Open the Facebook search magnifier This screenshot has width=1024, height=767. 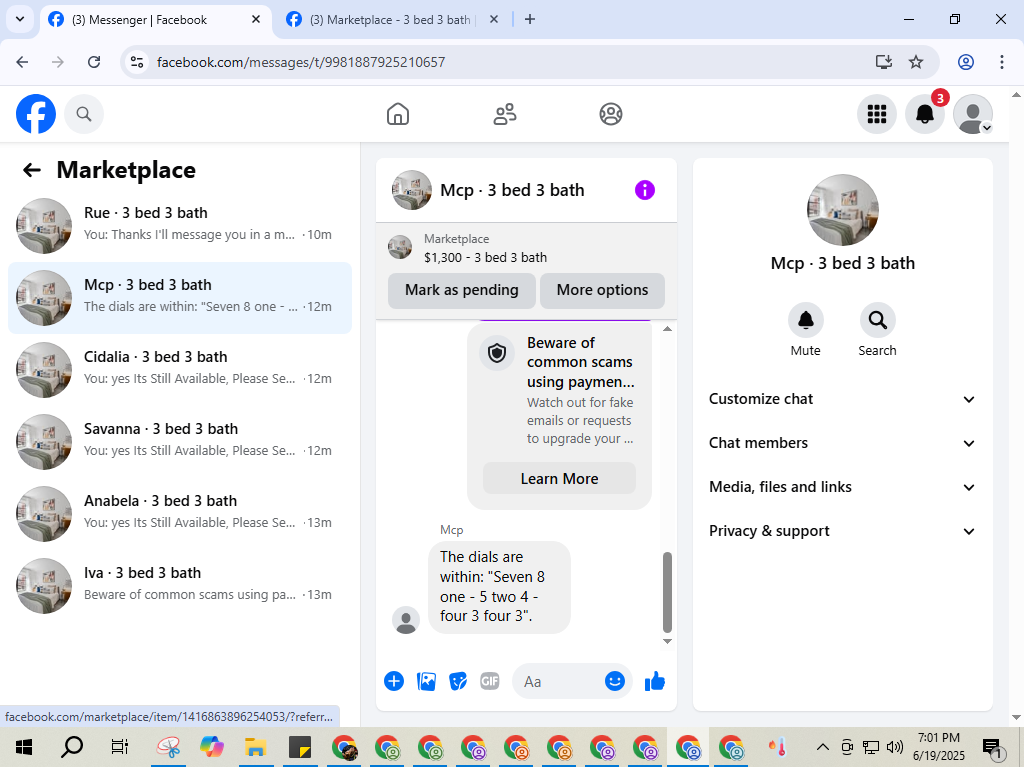(84, 114)
